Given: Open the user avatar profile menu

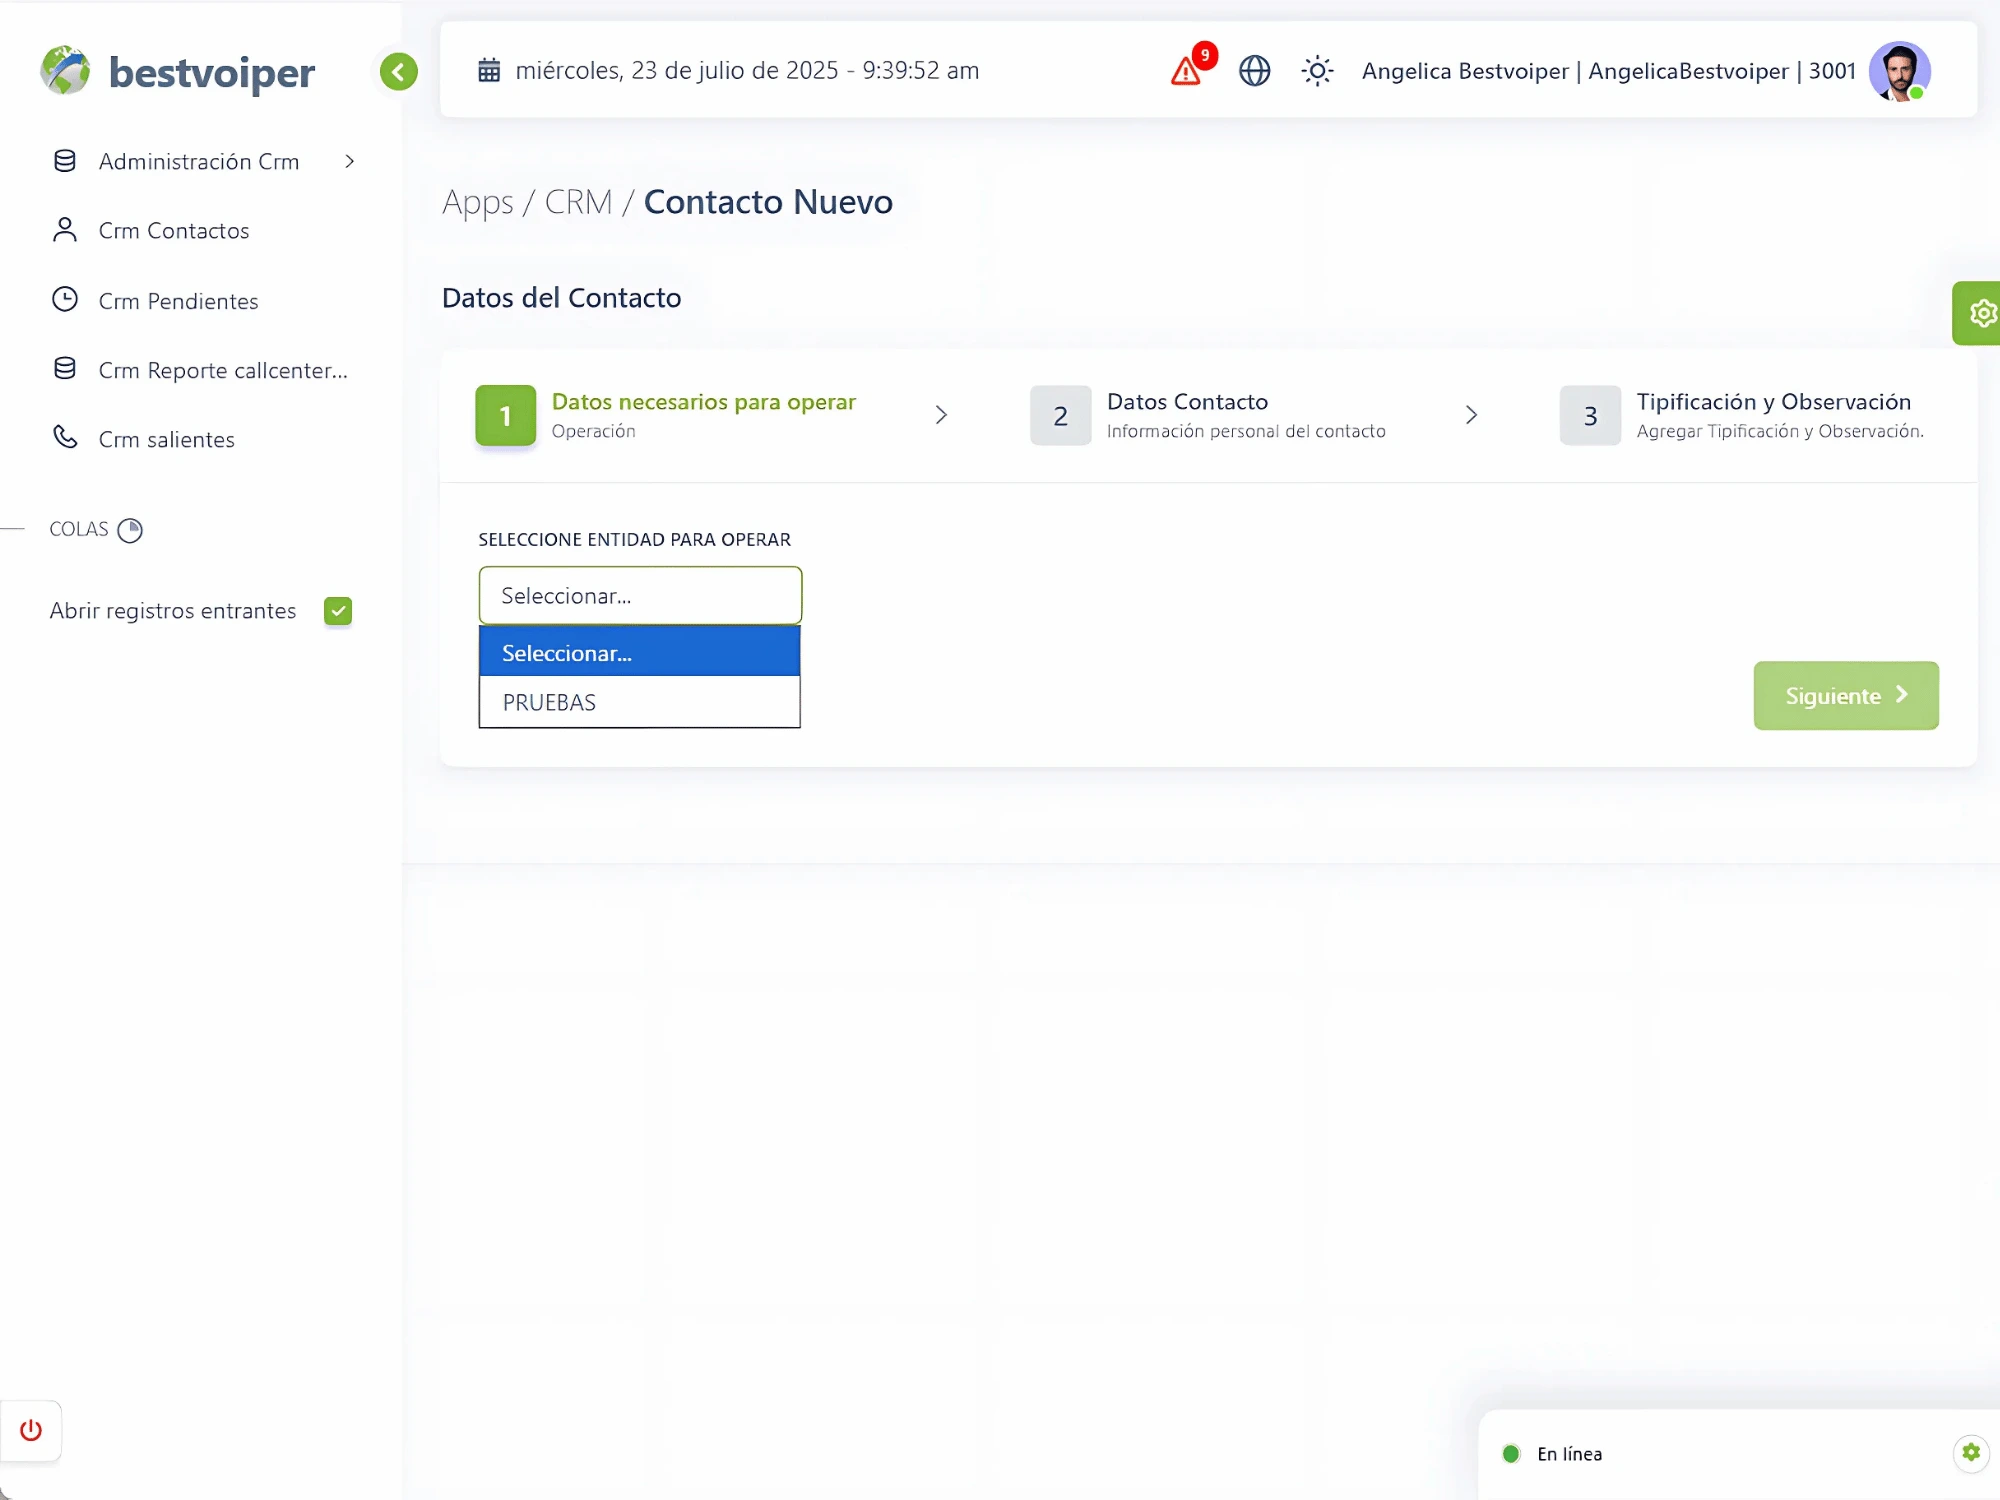Looking at the screenshot, I should tap(1899, 71).
